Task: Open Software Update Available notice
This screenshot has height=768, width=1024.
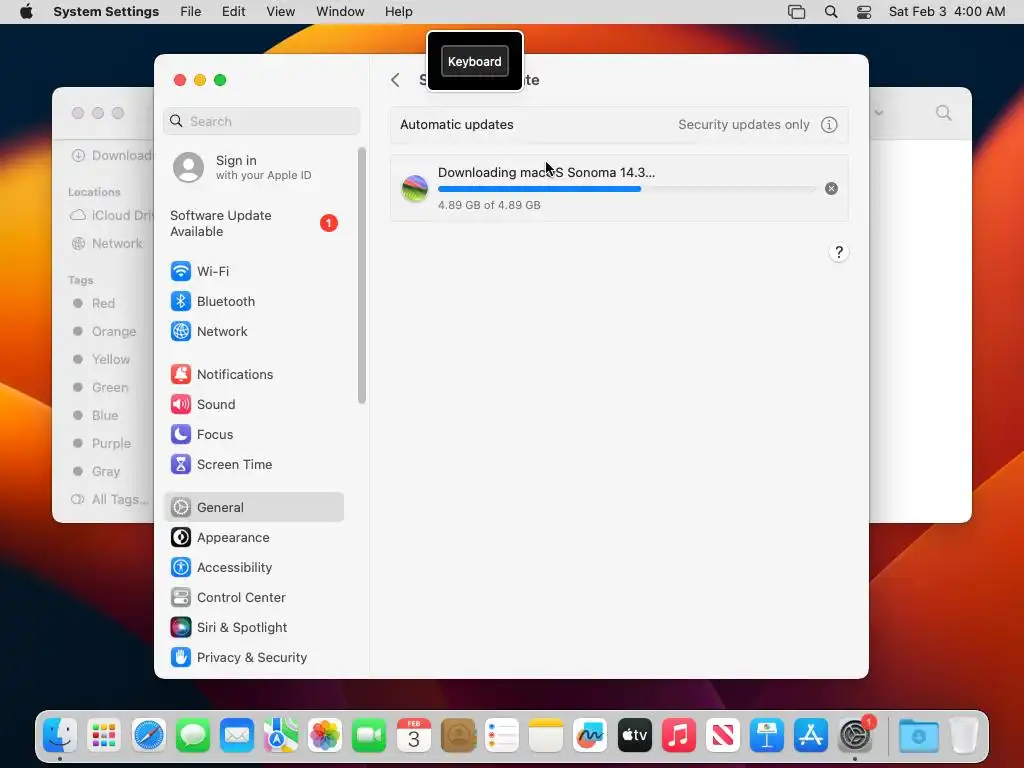Action: point(253,223)
